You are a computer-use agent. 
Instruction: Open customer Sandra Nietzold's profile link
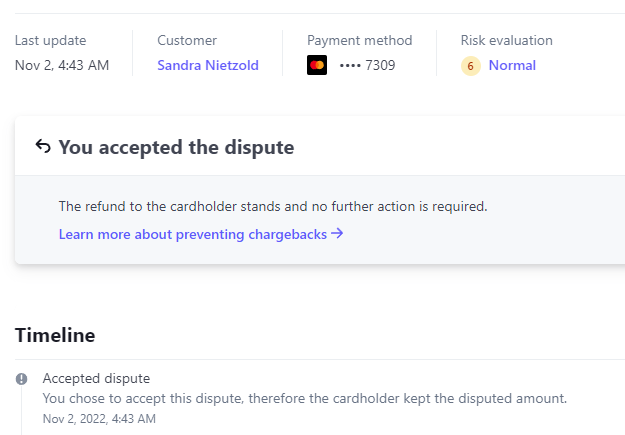(x=207, y=66)
